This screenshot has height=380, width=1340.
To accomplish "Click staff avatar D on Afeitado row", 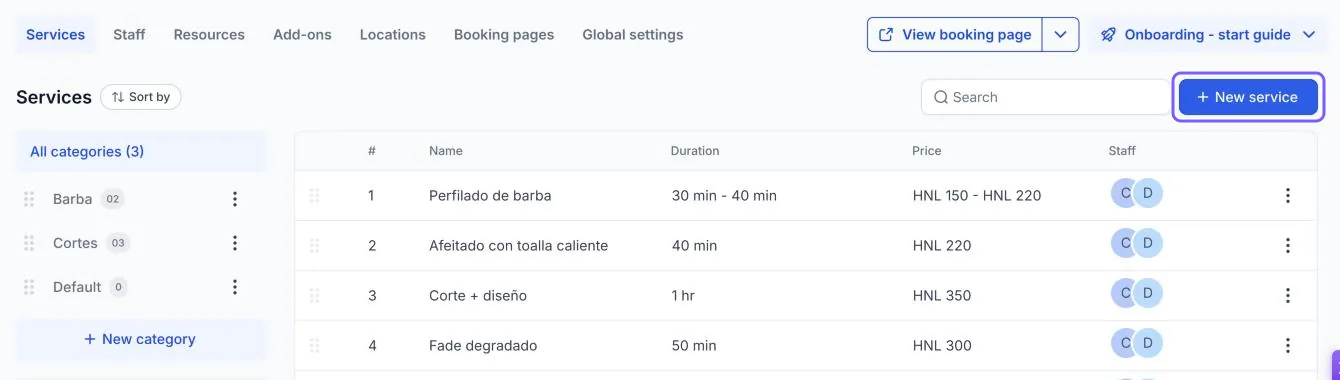I will 1148,243.
